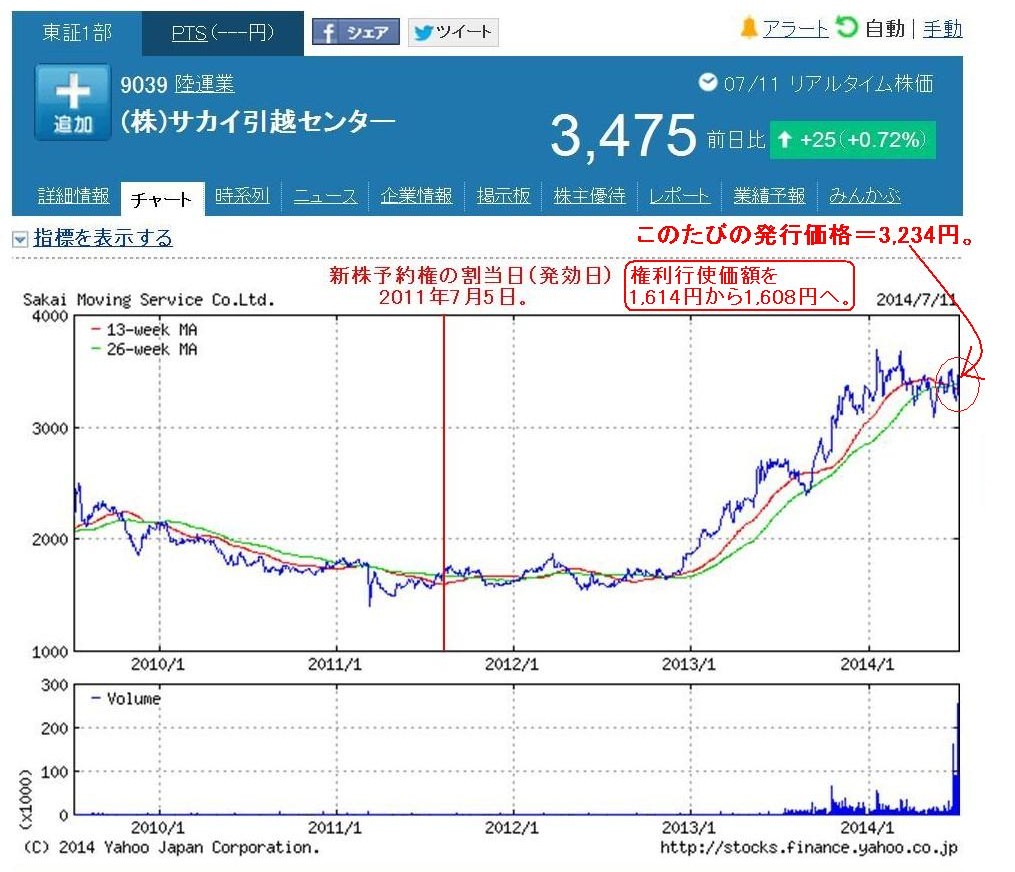Open the レポート tab
The image size is (1015, 872).
680,196
